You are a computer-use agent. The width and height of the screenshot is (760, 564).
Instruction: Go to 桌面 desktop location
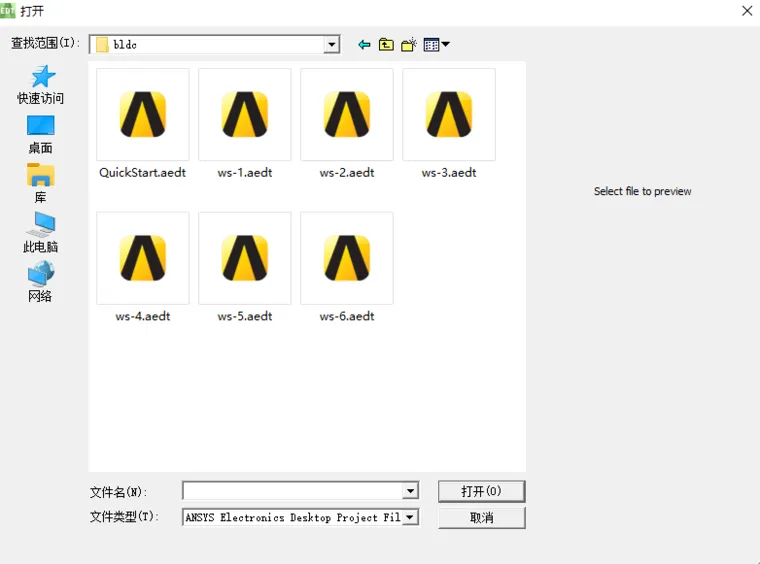pyautogui.click(x=40, y=135)
